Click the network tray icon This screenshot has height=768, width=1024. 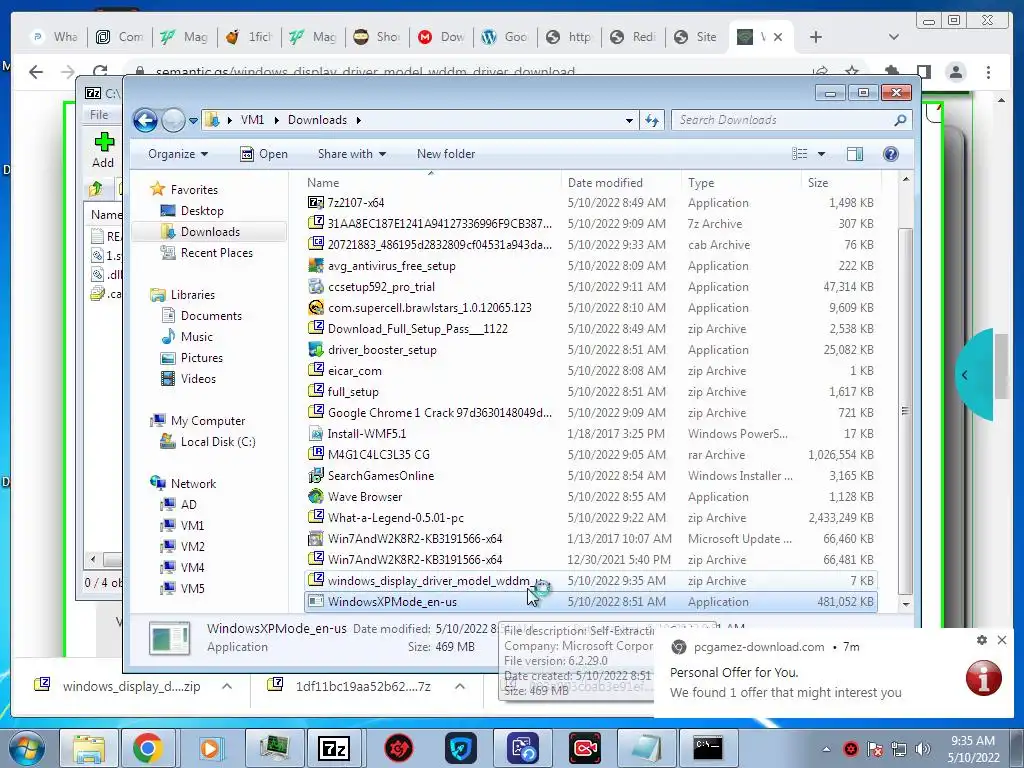(x=899, y=749)
